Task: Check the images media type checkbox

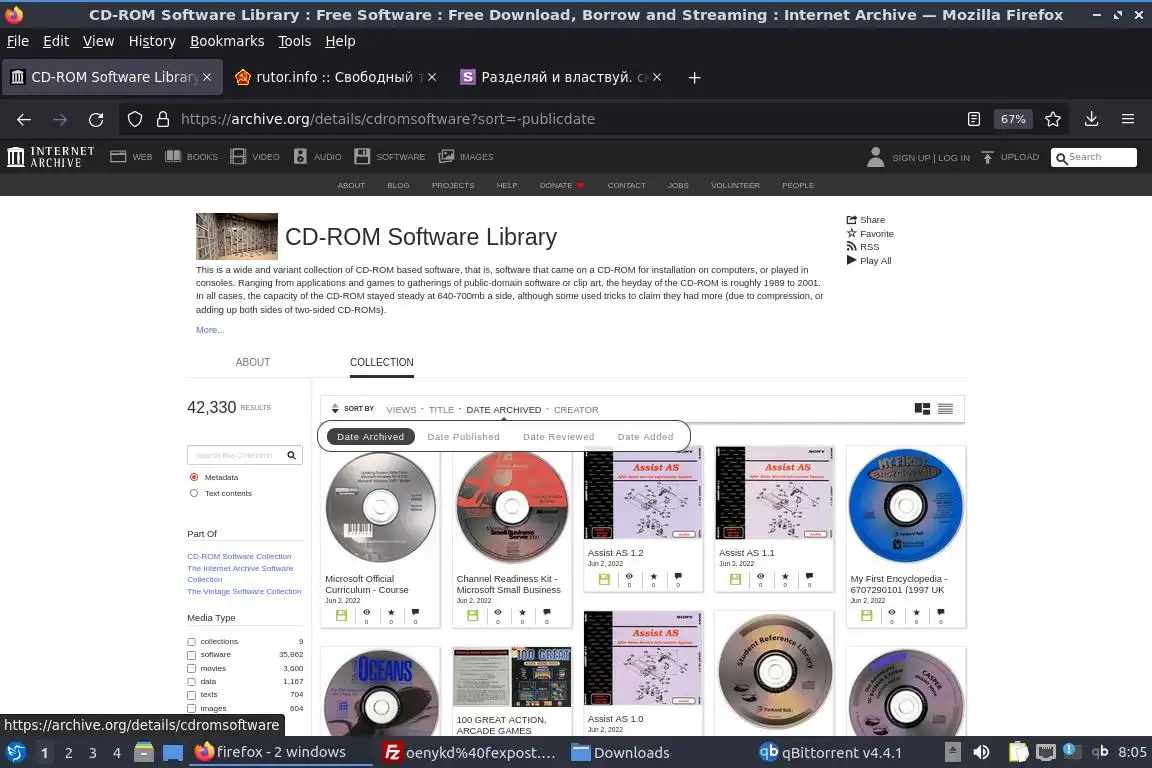Action: point(191,708)
